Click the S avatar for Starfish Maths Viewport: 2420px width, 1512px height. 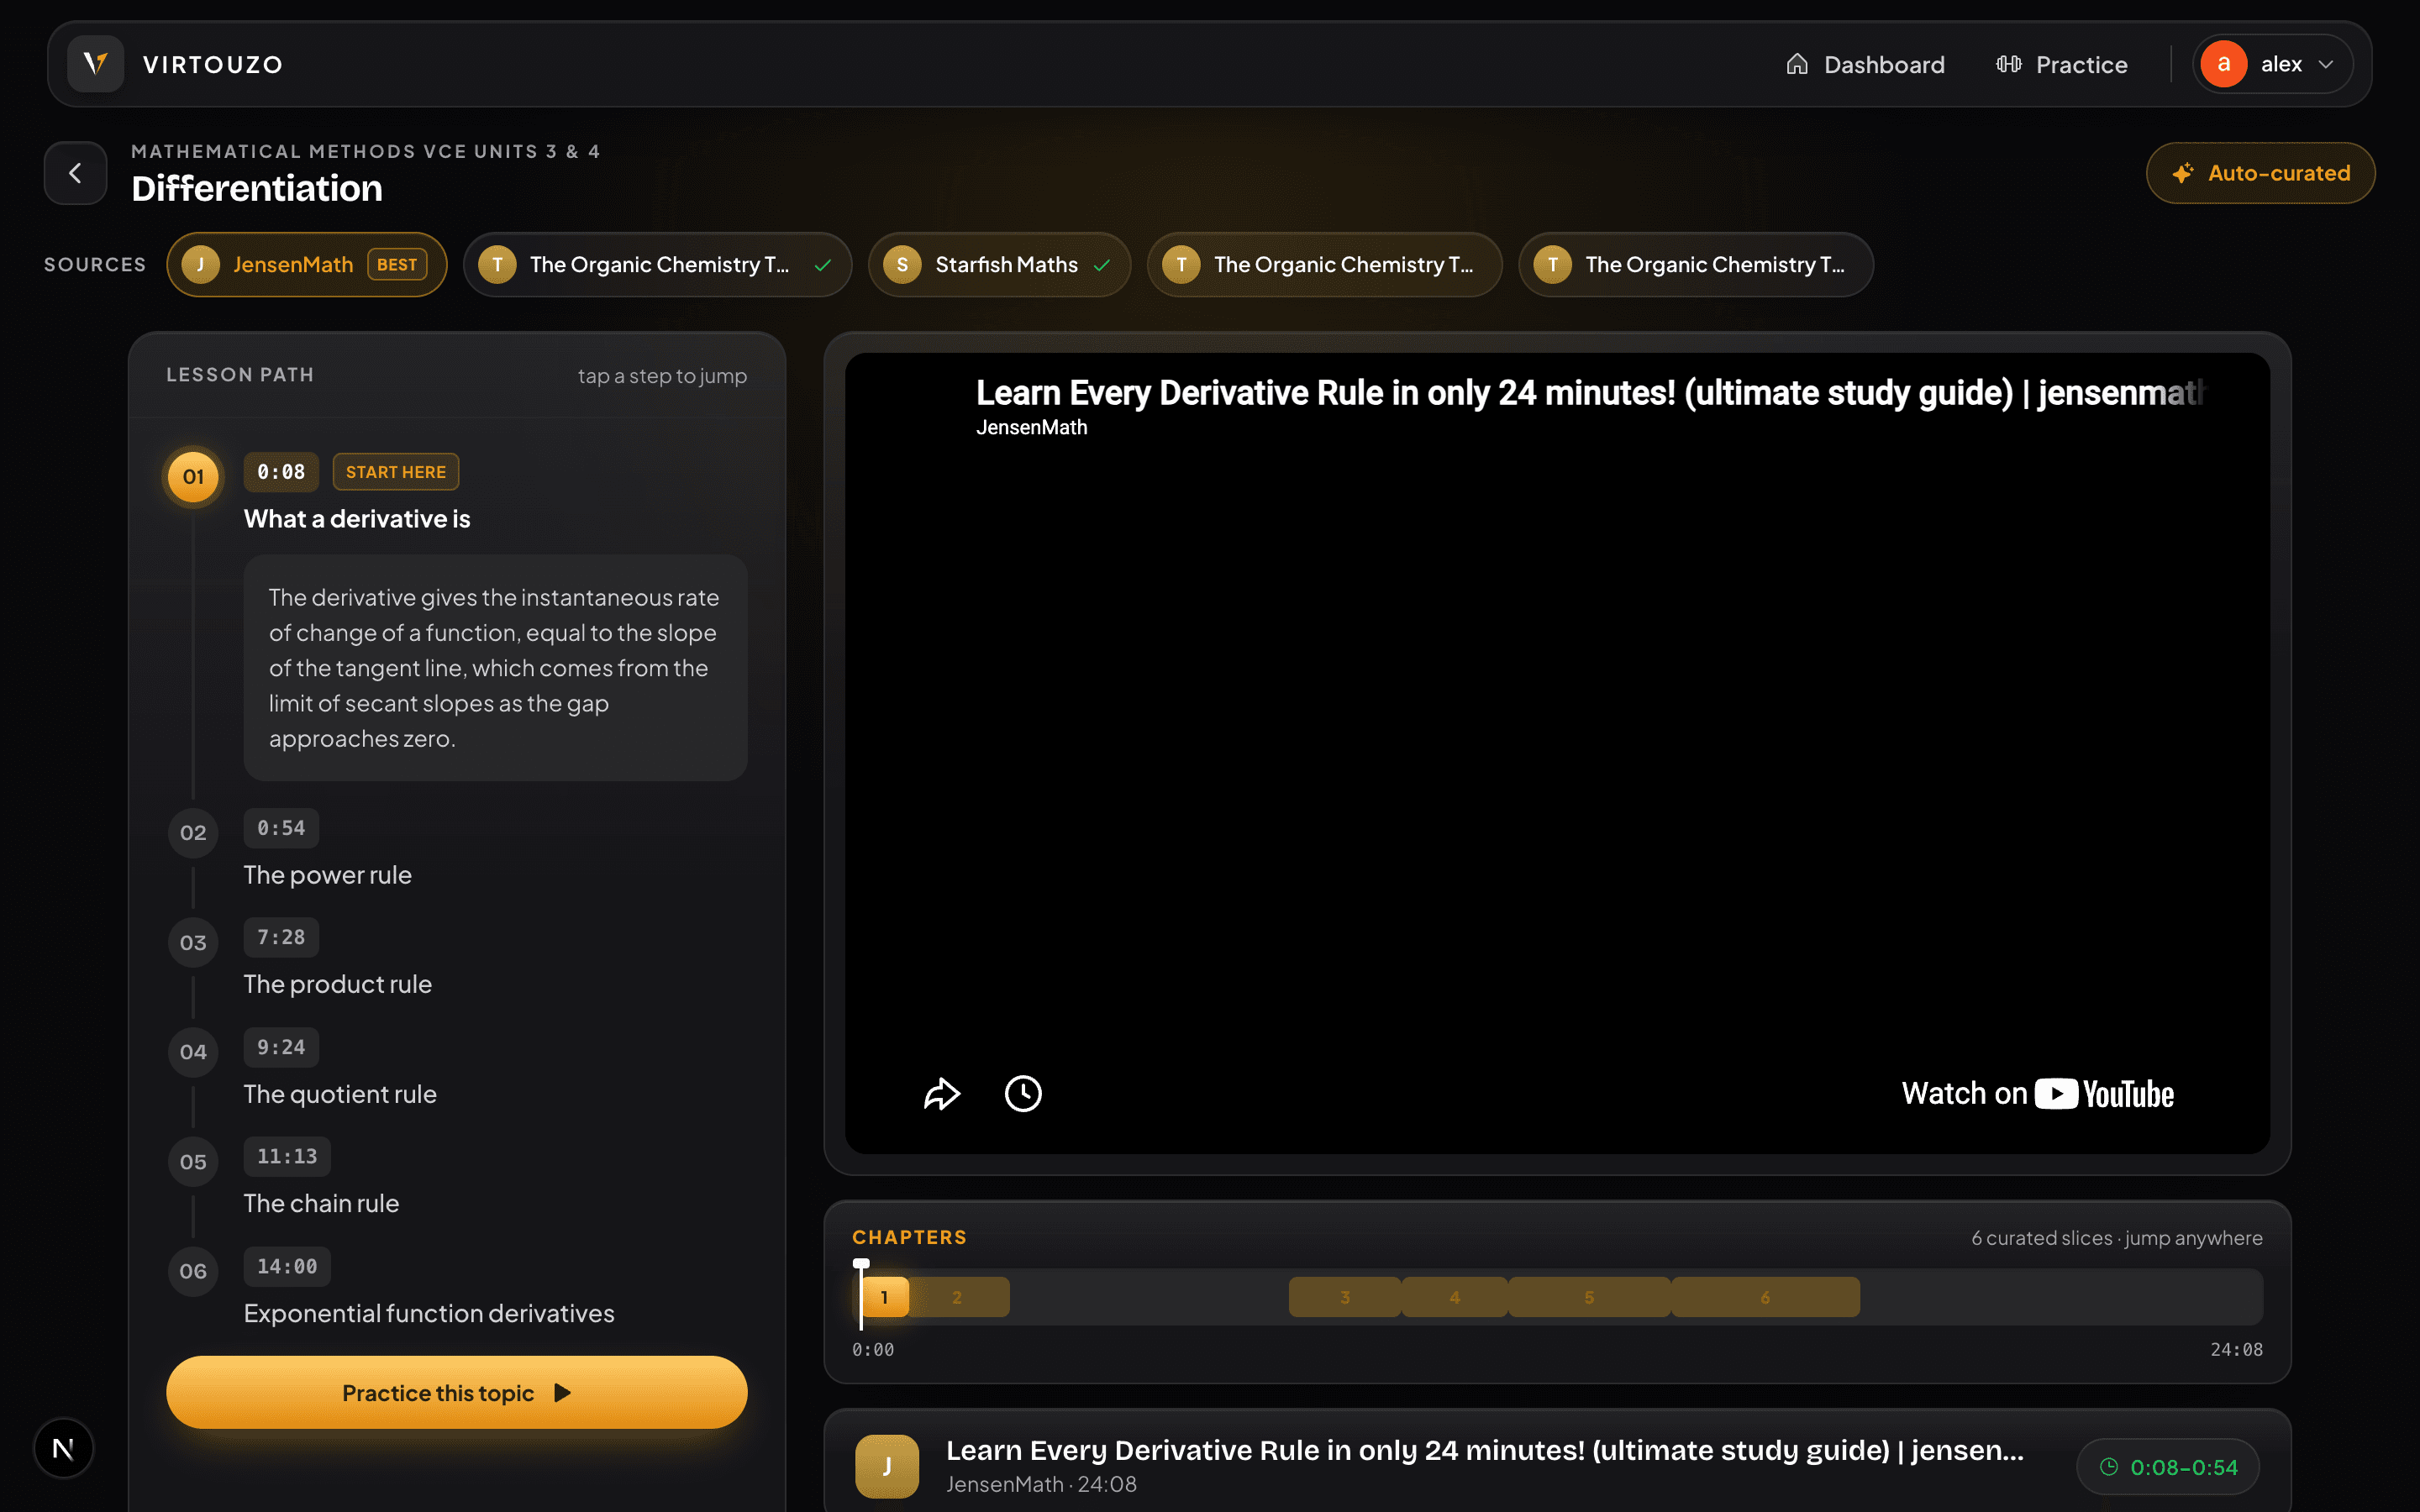902,265
